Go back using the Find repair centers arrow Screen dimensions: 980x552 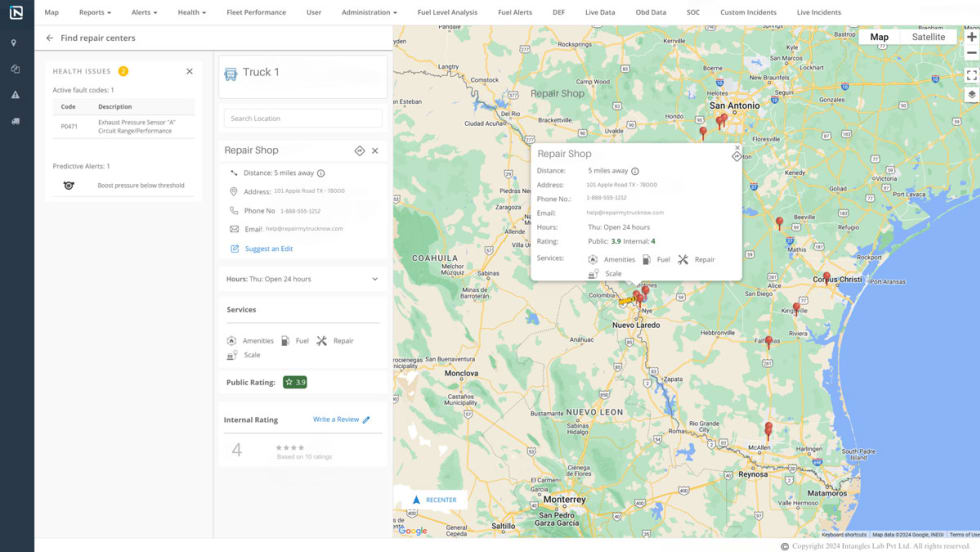(x=50, y=38)
